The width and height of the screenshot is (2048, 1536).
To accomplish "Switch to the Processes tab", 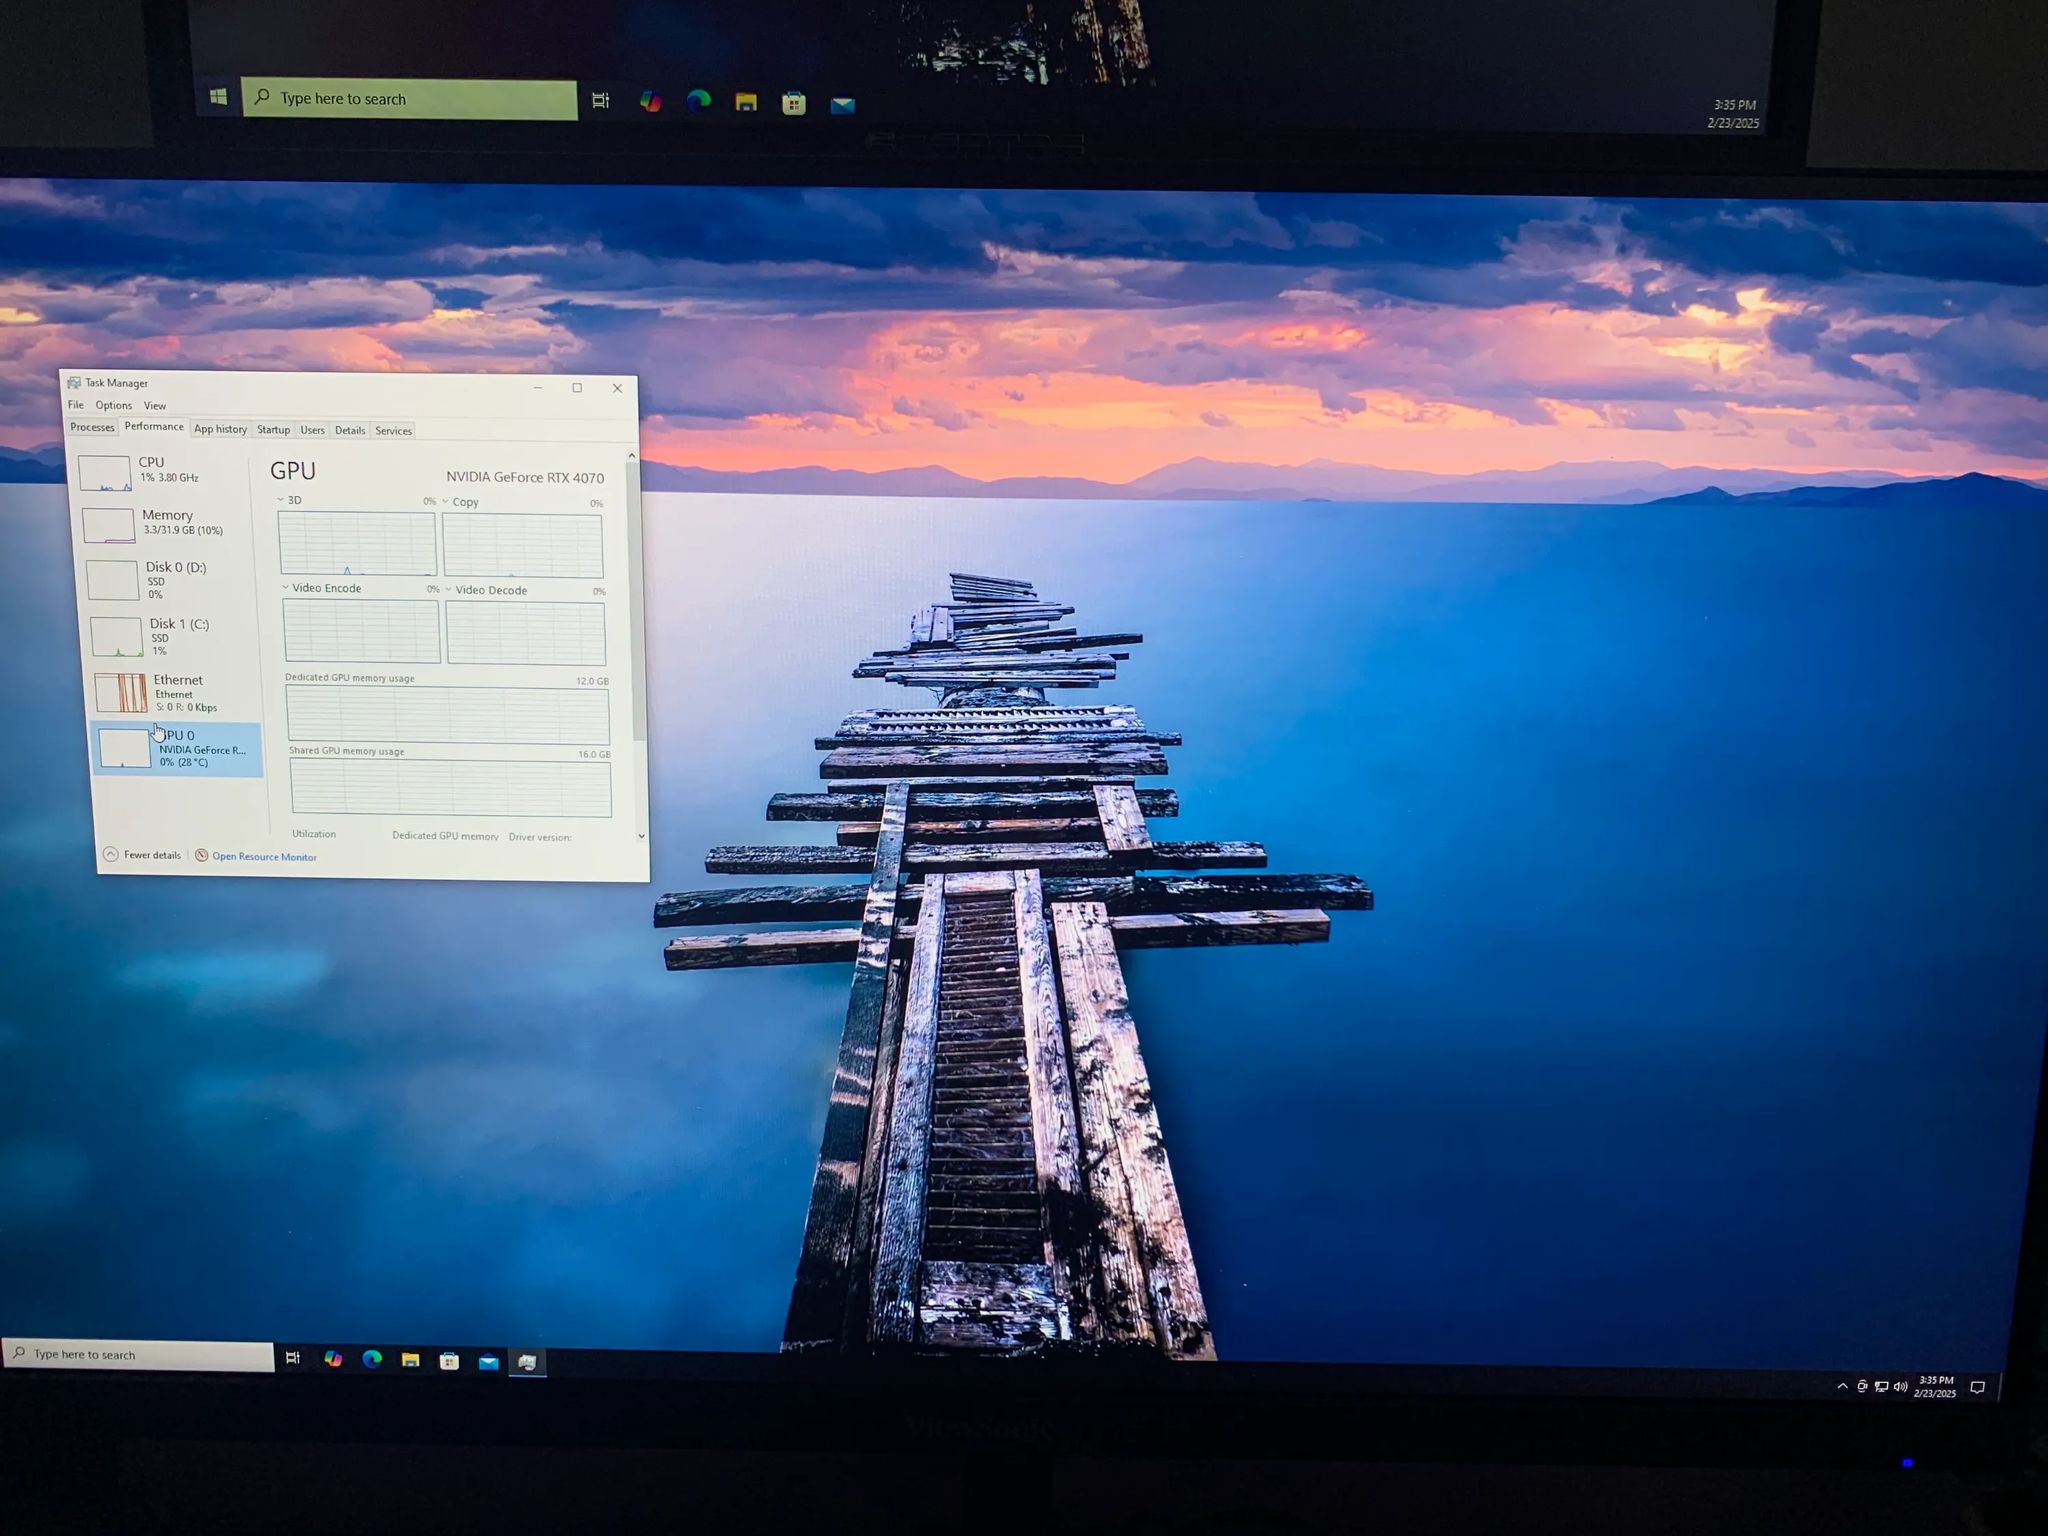I will (x=92, y=427).
